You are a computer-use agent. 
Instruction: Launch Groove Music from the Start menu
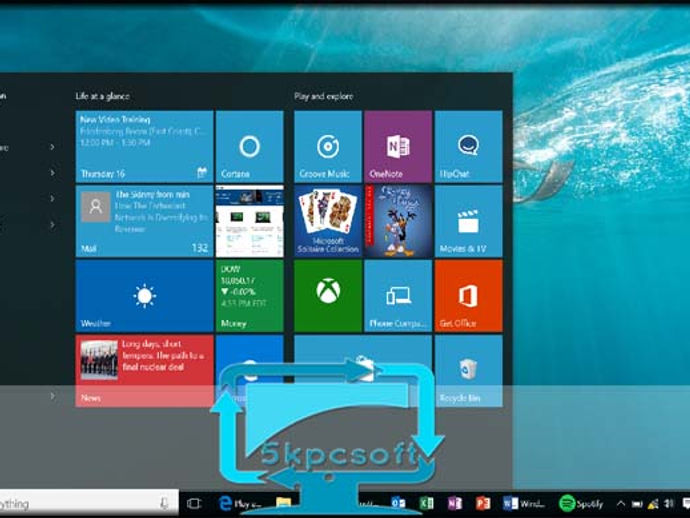pyautogui.click(x=328, y=147)
